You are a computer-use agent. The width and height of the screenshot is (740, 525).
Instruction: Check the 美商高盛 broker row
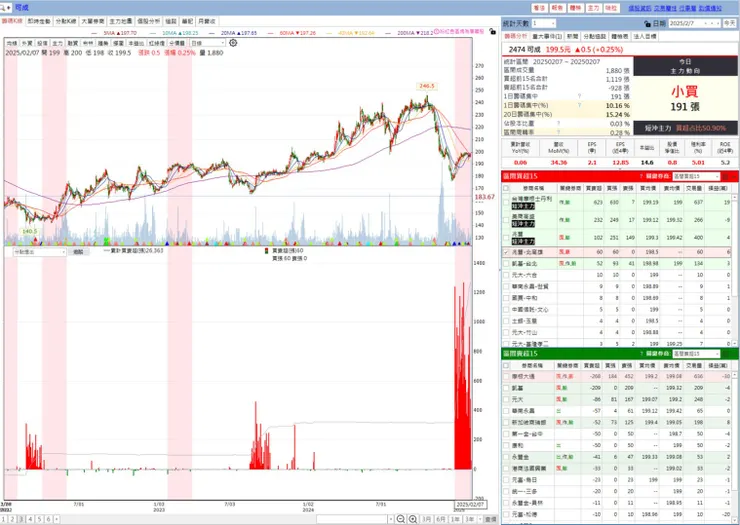506,220
